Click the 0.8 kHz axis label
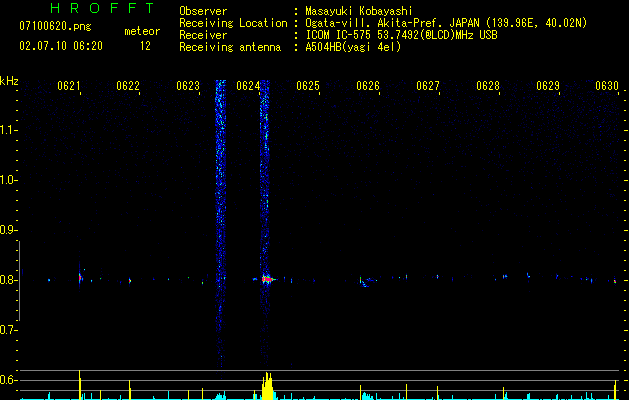629x400 pixels. coord(8,280)
